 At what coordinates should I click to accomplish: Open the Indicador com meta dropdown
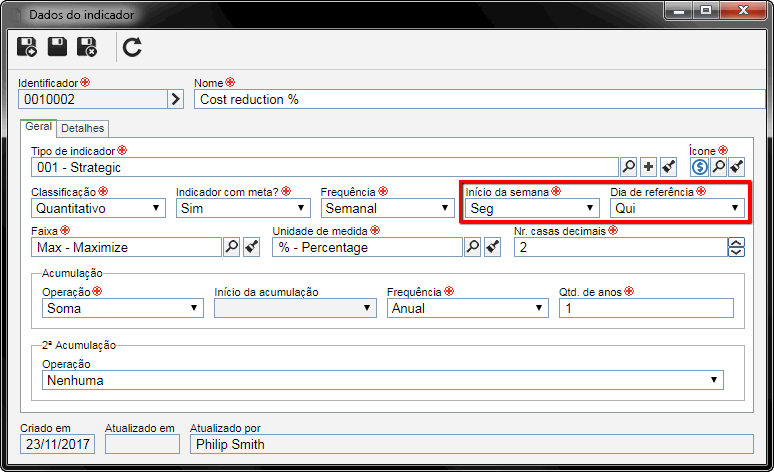coord(243,208)
